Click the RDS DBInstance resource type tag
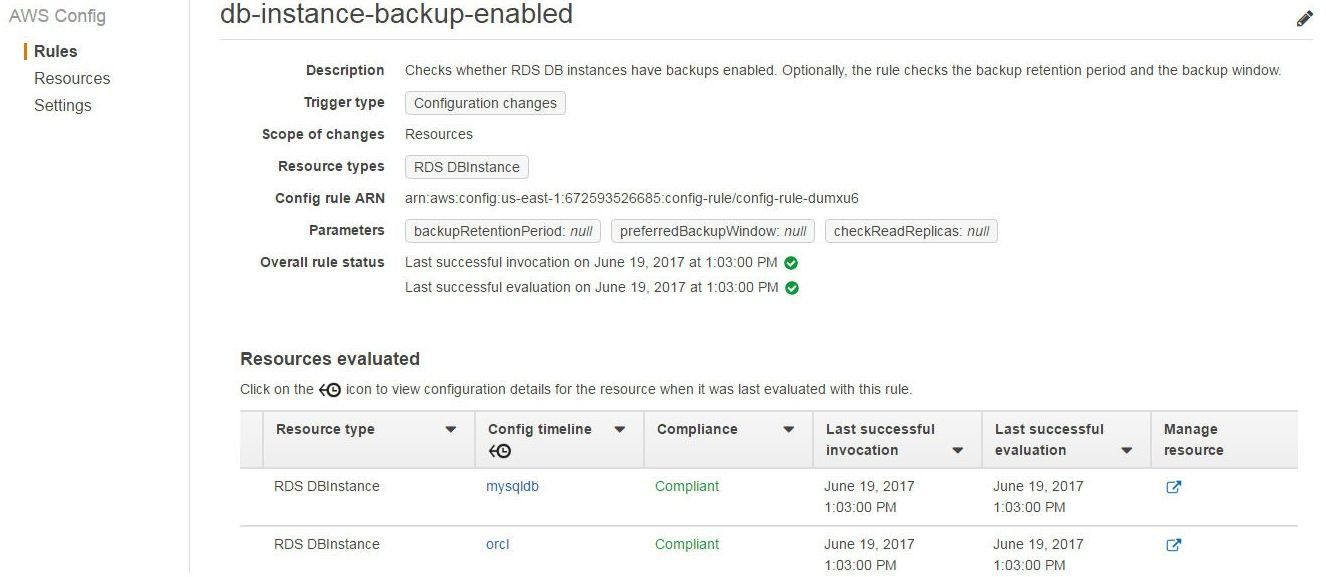The image size is (1326, 577). pos(467,167)
